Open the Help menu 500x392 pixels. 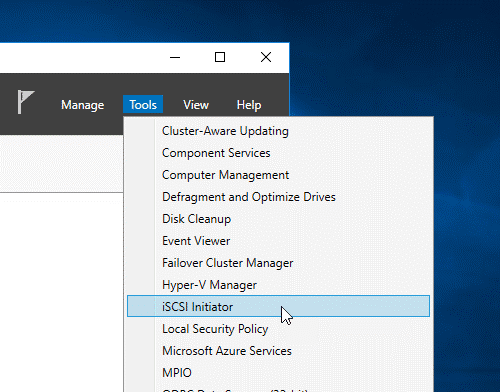point(249,105)
